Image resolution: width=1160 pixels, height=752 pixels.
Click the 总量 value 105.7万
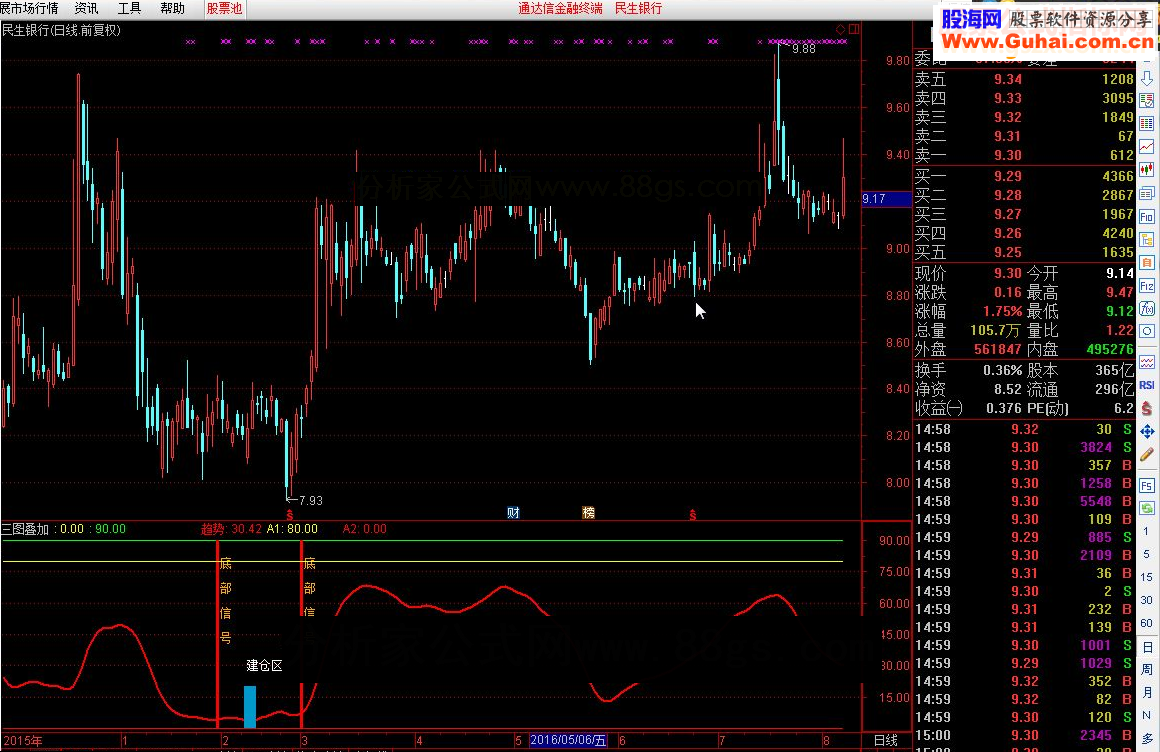(x=995, y=330)
